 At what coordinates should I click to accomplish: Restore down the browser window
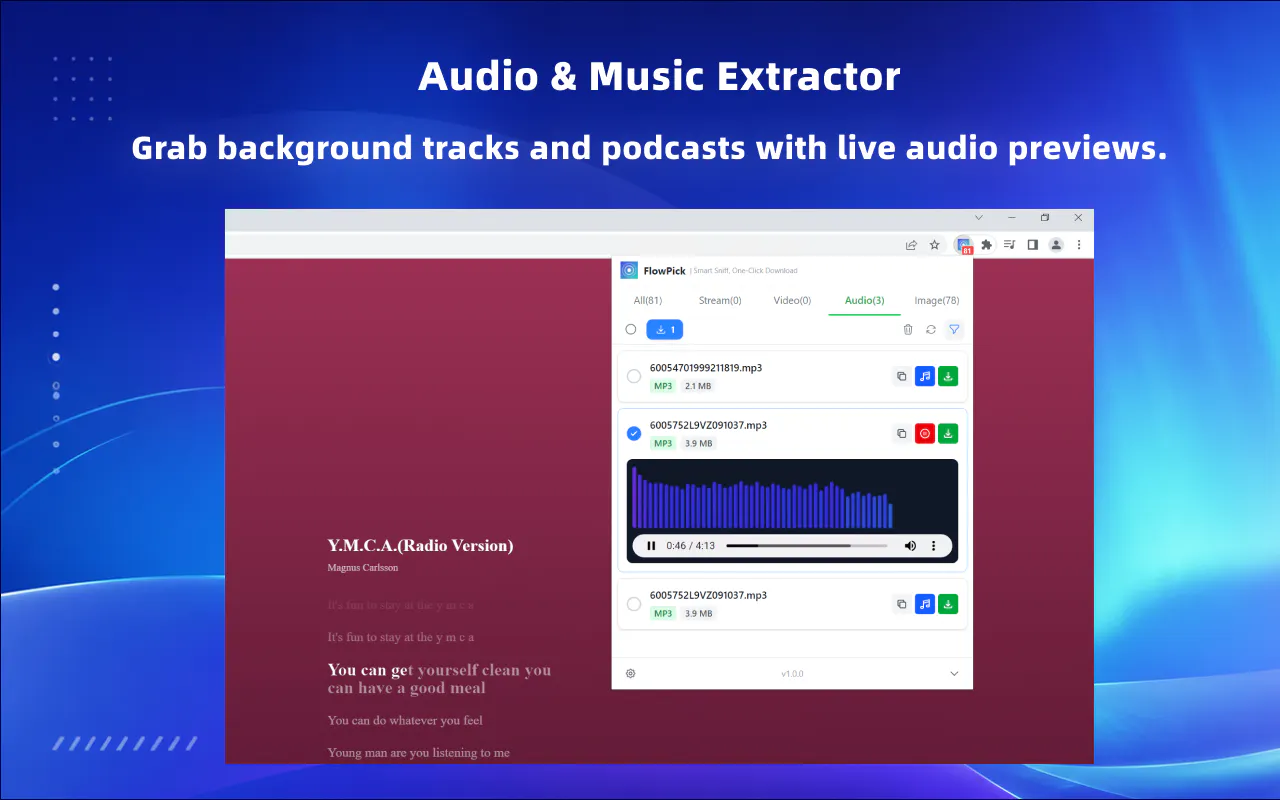[x=1045, y=217]
